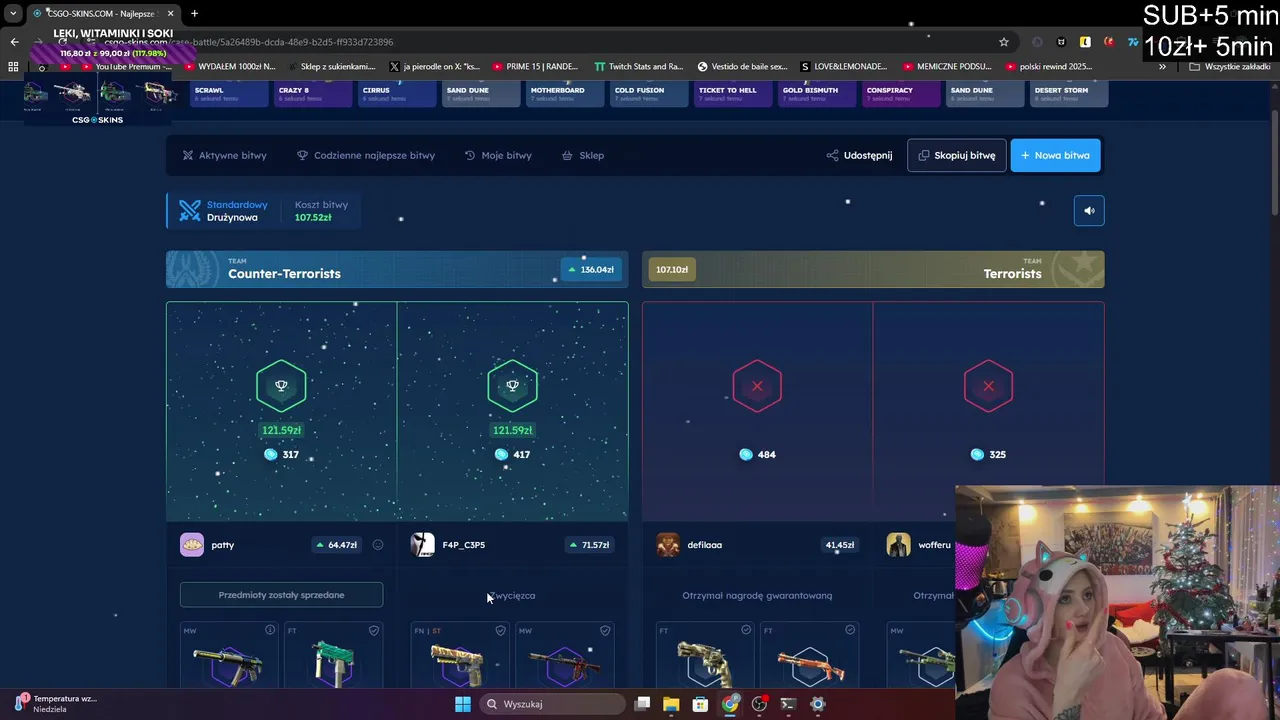The image size is (1280, 720).
Task: Select the CONSPIRACY case card
Action: (x=901, y=93)
